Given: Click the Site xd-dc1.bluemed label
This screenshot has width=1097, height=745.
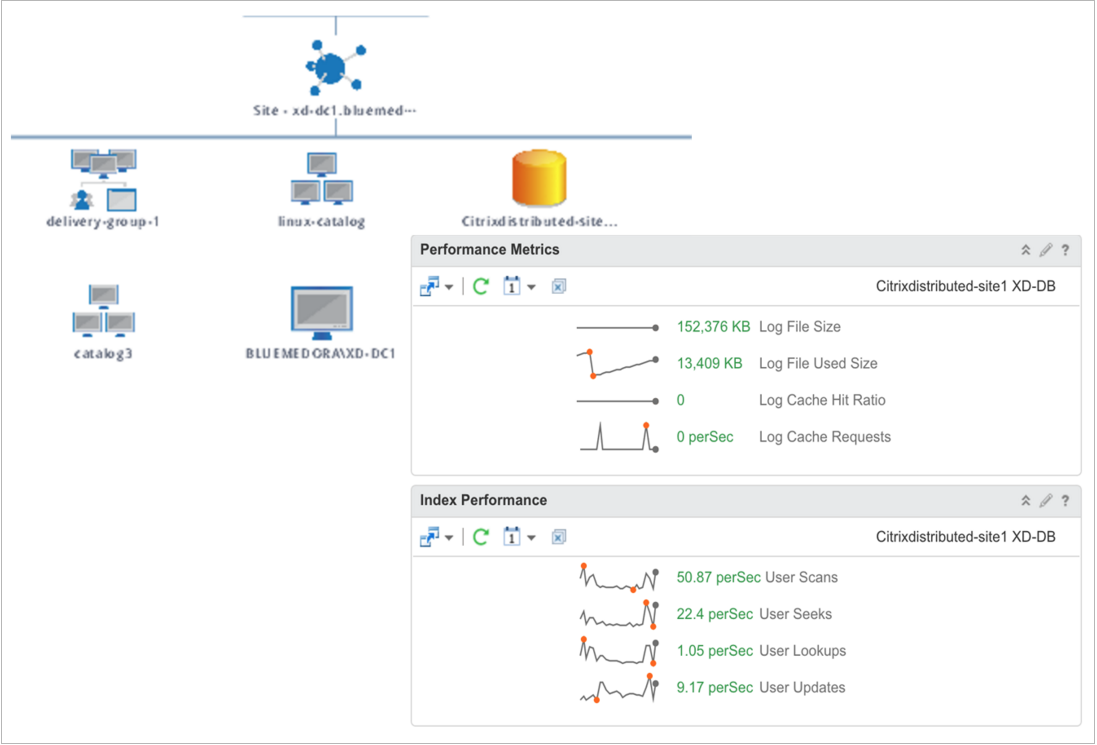Looking at the screenshot, I should 334,111.
